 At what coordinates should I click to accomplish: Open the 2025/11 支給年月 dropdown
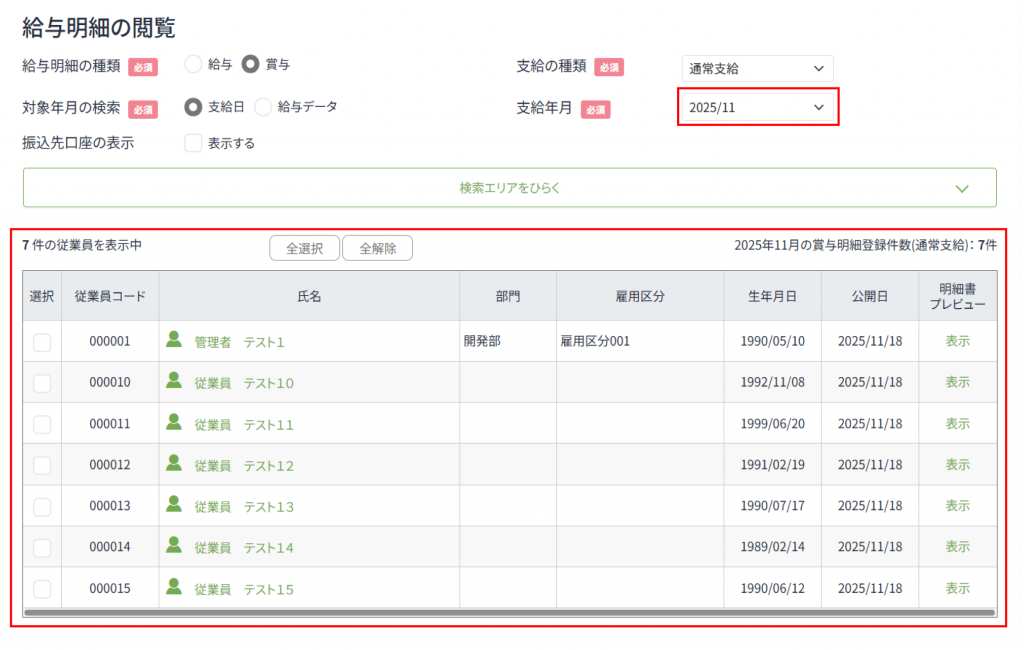tap(756, 107)
